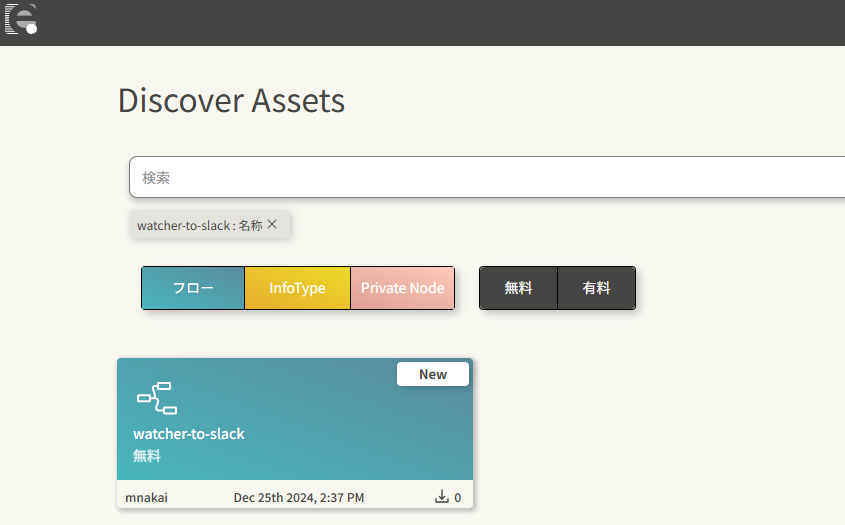Click the enebular logo in header
Screen dimensions: 845x525
pyautogui.click(x=21, y=19)
